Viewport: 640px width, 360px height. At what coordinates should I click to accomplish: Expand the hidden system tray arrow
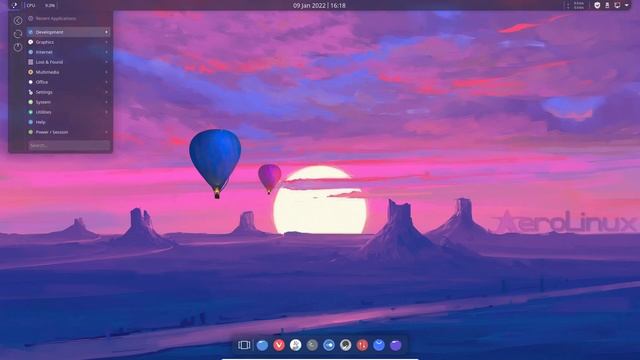[x=627, y=5]
